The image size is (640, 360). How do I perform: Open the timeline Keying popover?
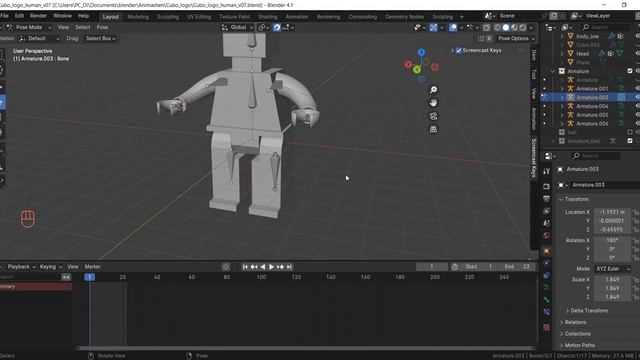50,267
